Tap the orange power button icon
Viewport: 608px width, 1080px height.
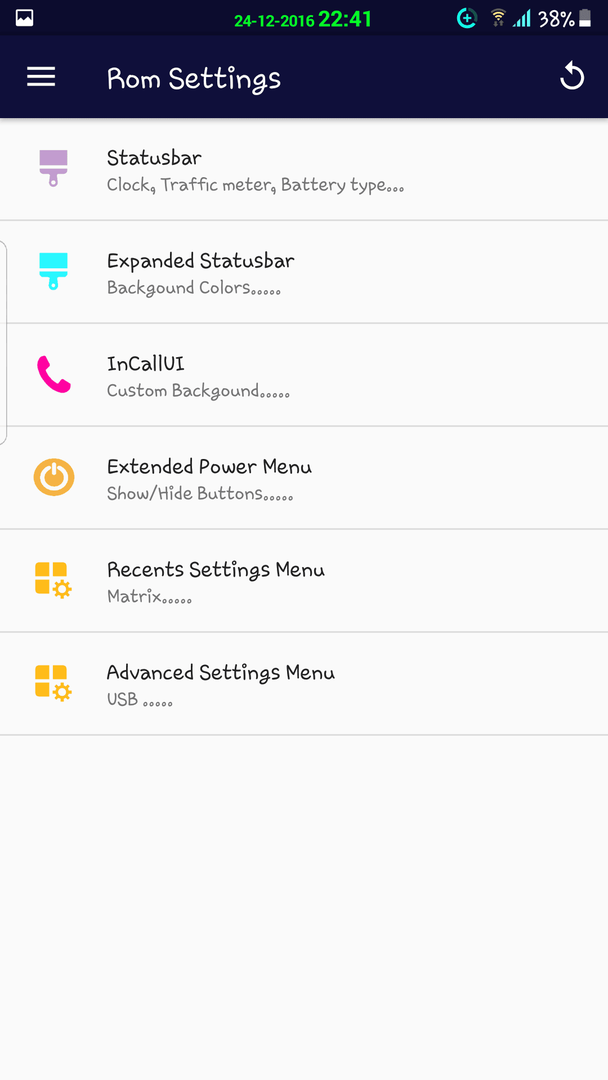pyautogui.click(x=54, y=477)
